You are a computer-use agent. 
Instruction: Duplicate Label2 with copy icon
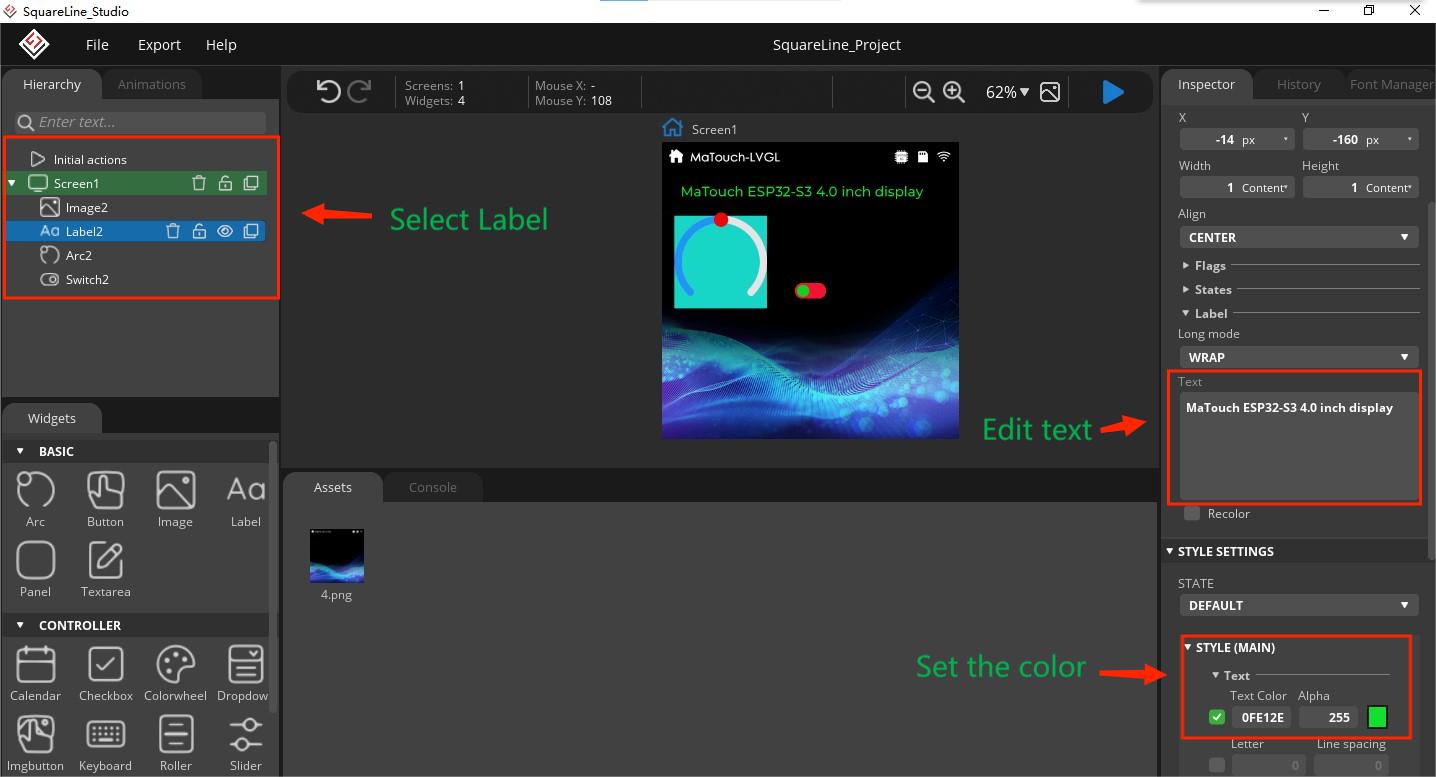(251, 231)
